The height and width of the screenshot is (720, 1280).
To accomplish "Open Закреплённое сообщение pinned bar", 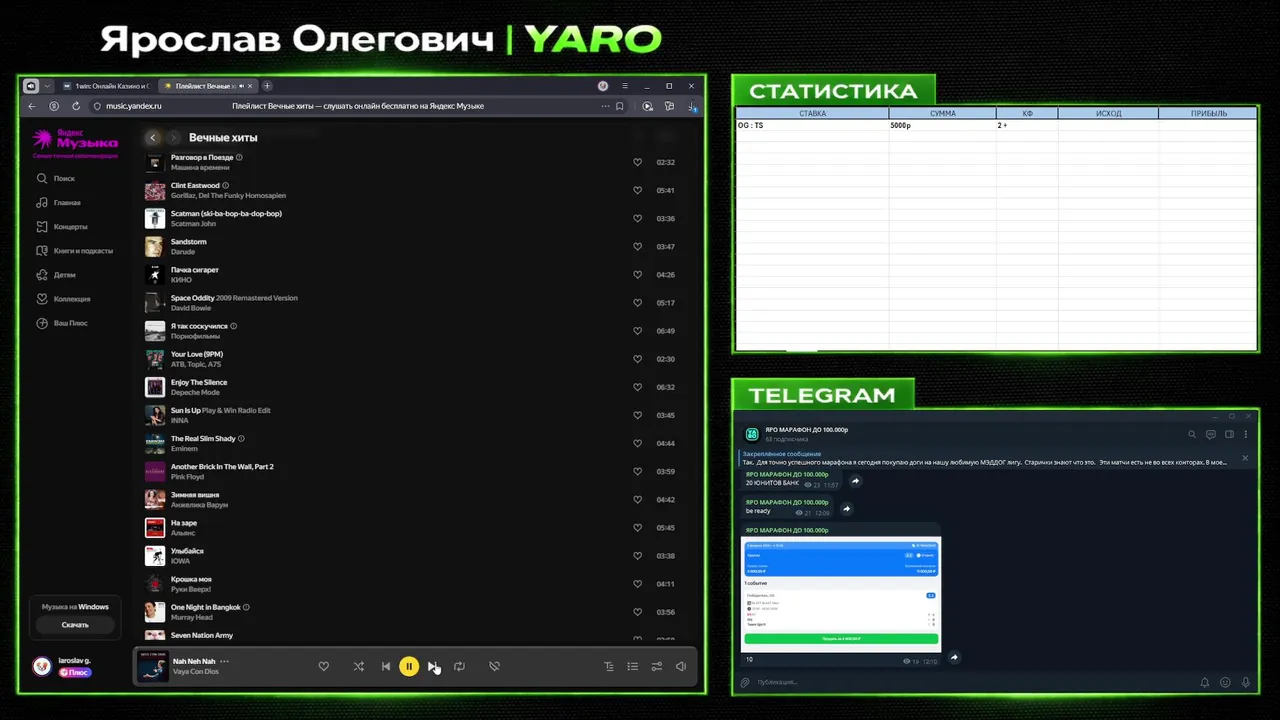I will click(985, 458).
